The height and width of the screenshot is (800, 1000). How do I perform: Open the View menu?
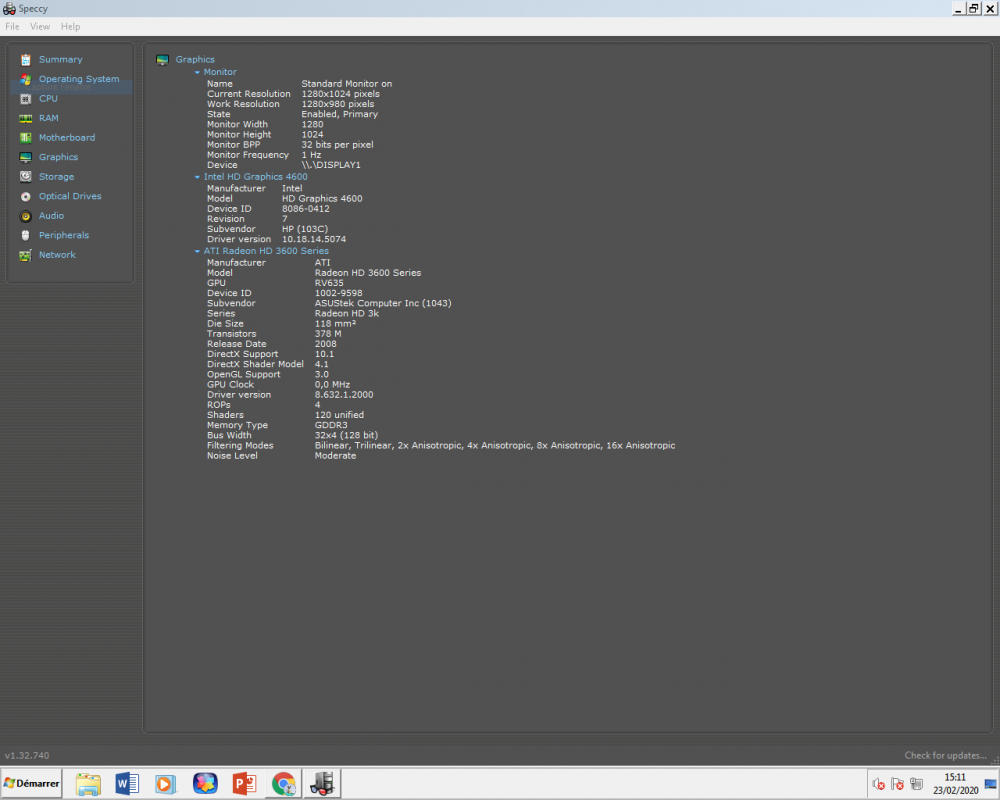point(40,26)
